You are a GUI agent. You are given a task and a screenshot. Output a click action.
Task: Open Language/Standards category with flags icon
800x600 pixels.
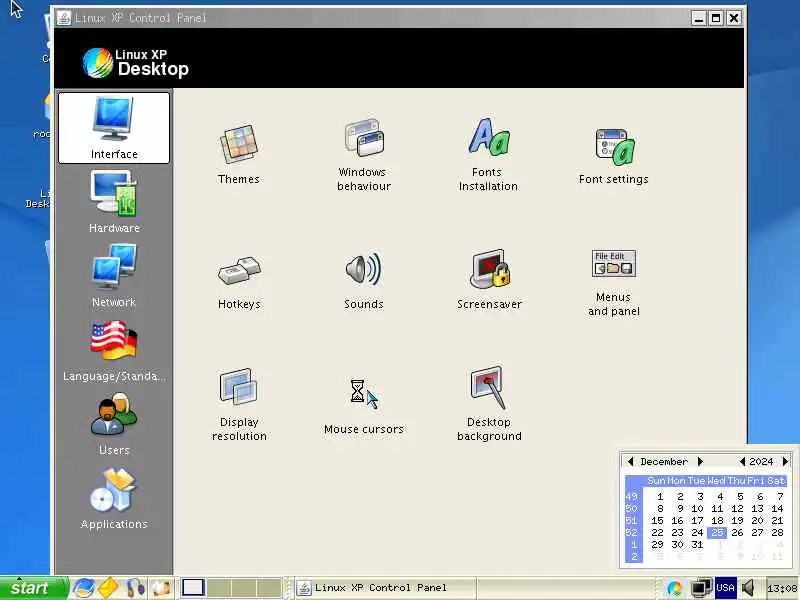(114, 351)
